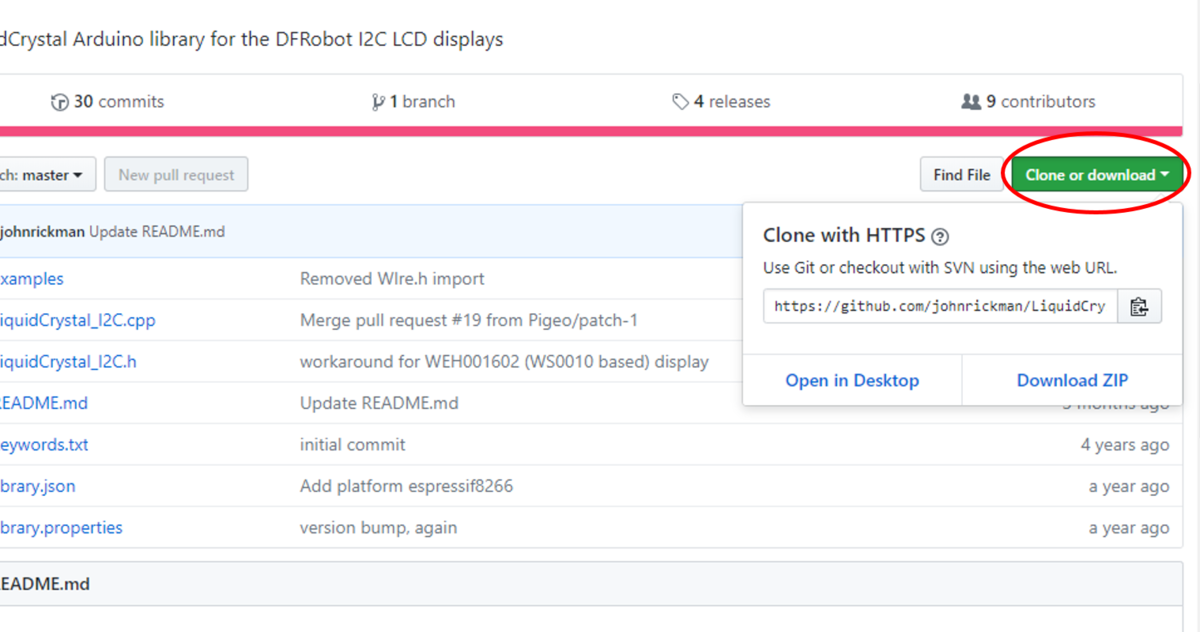The height and width of the screenshot is (632, 1200).
Task: Open the 30 commits link
Action: (x=118, y=102)
